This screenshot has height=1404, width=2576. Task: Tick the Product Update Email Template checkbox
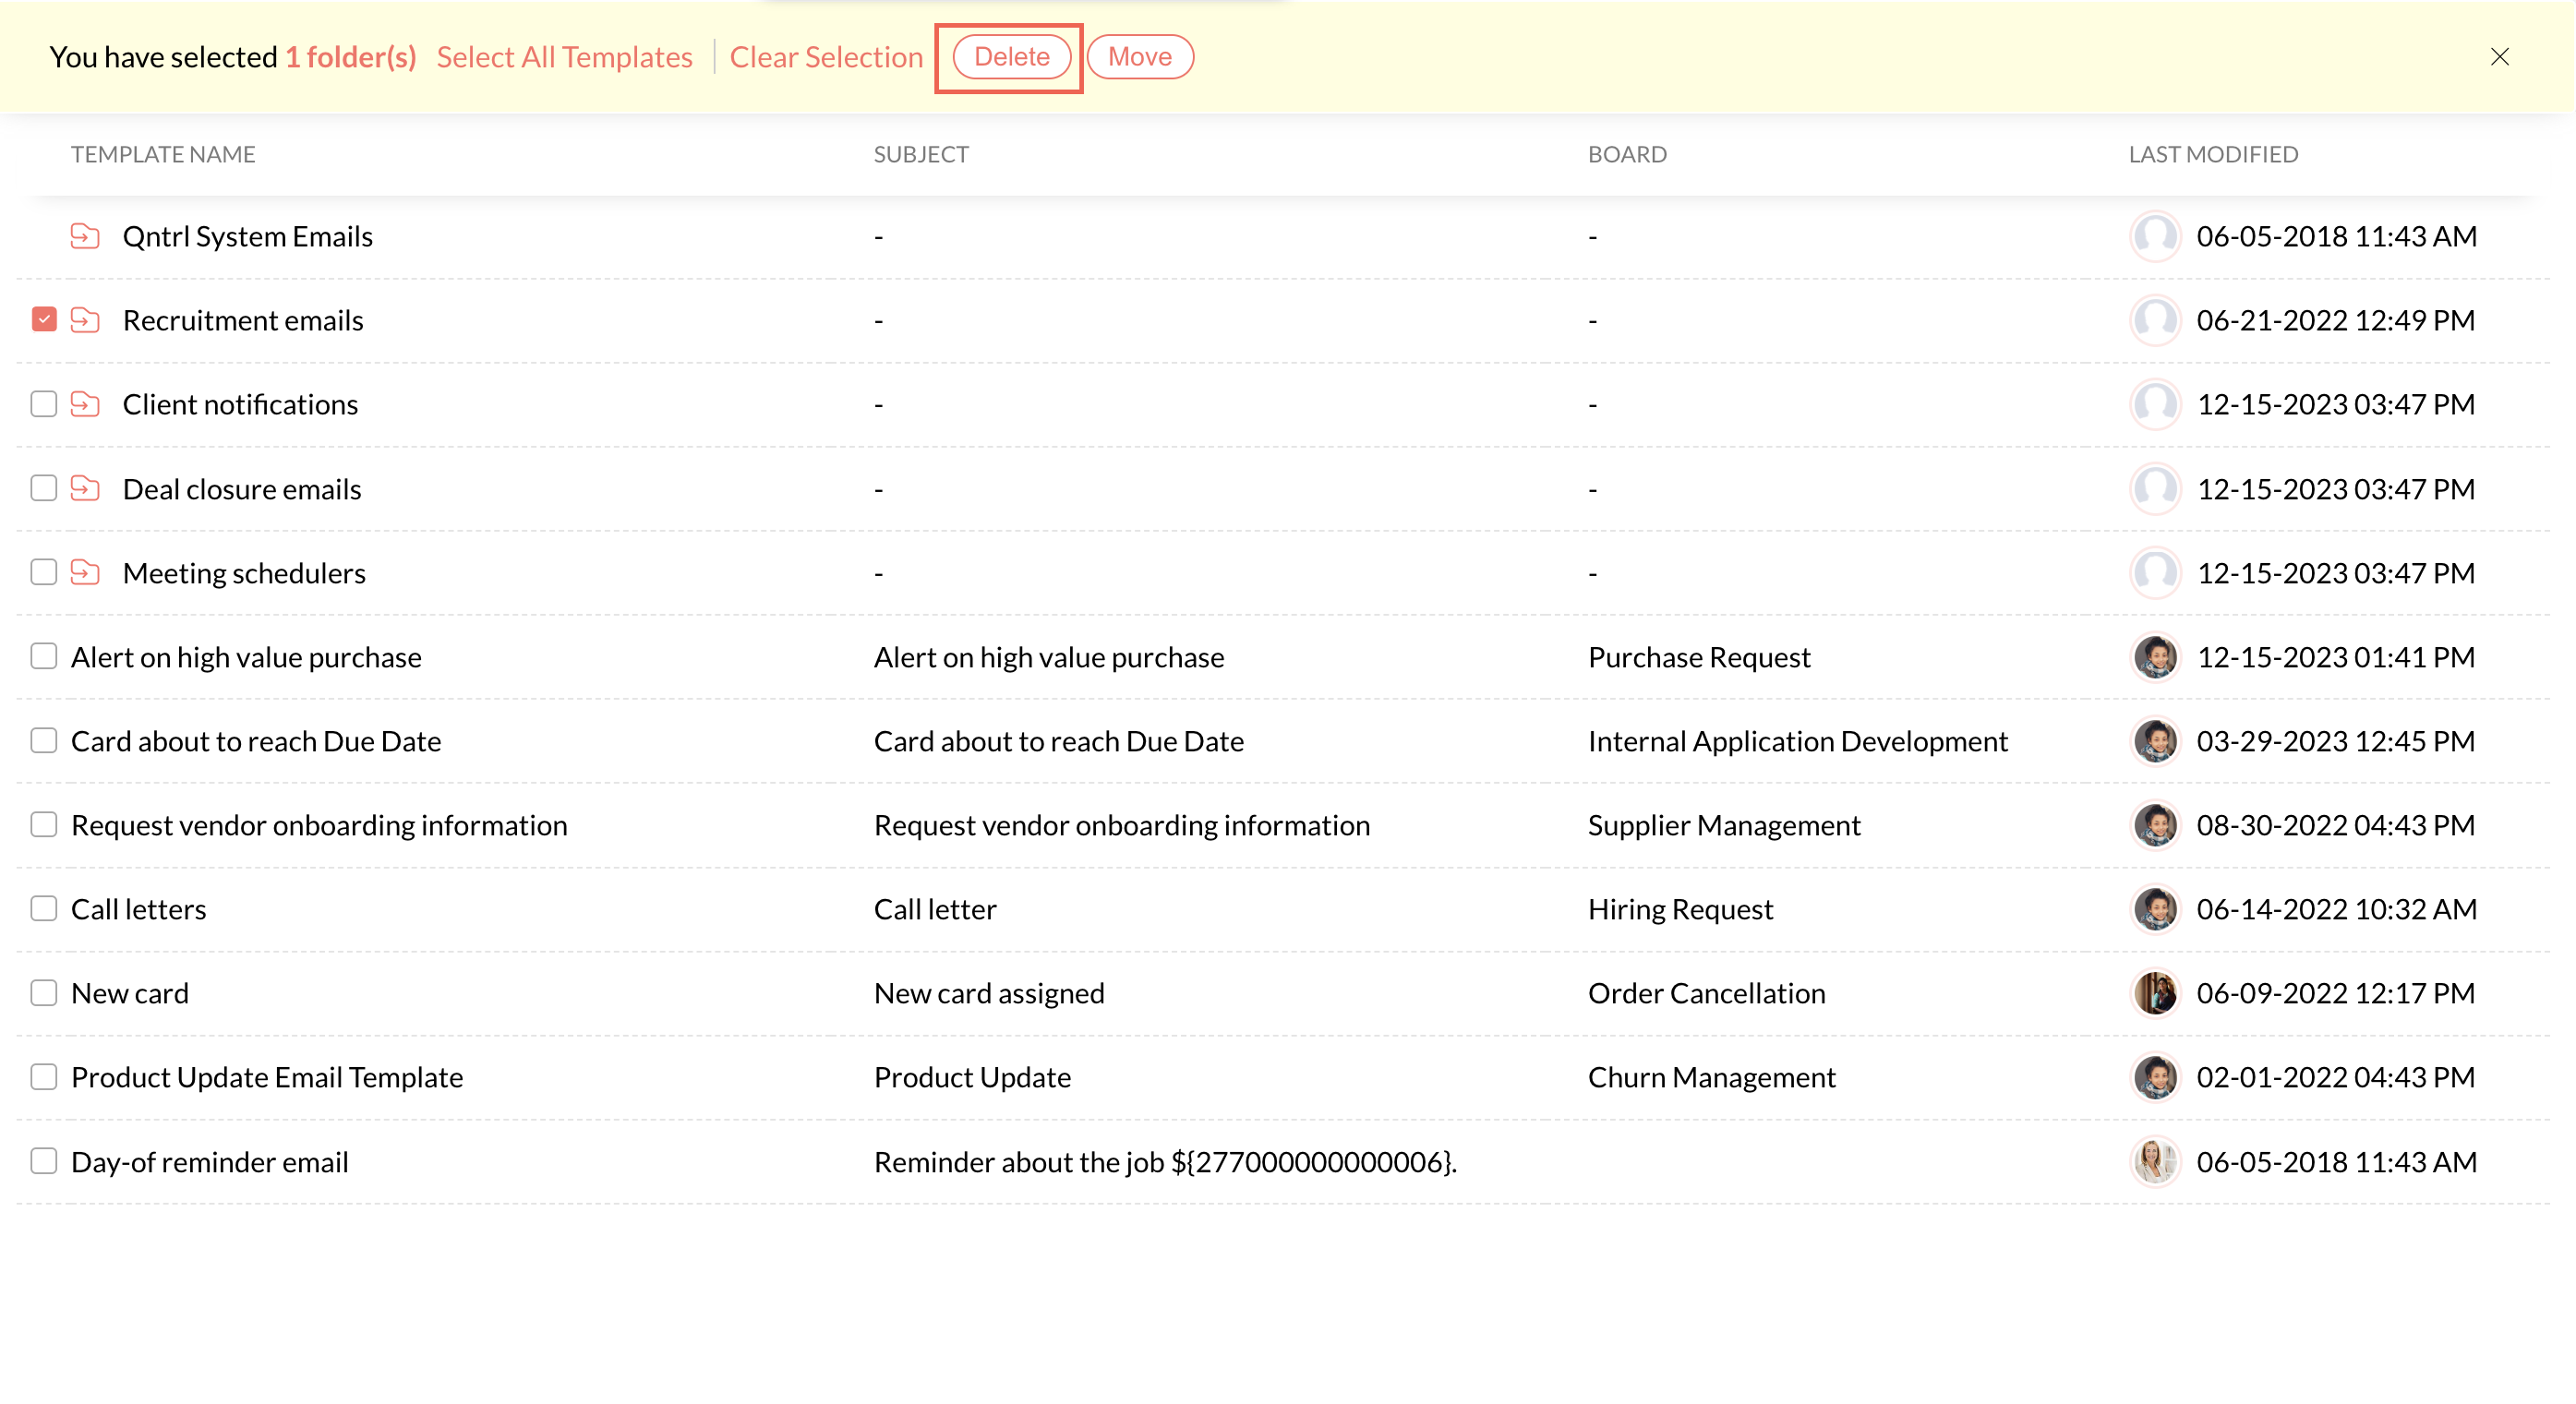point(44,1076)
